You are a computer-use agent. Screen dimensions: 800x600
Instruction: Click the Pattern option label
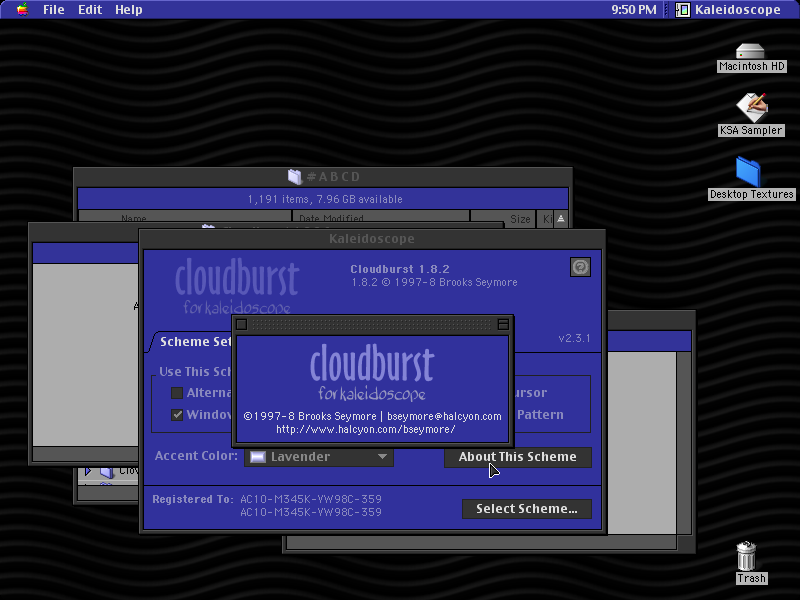coord(540,415)
